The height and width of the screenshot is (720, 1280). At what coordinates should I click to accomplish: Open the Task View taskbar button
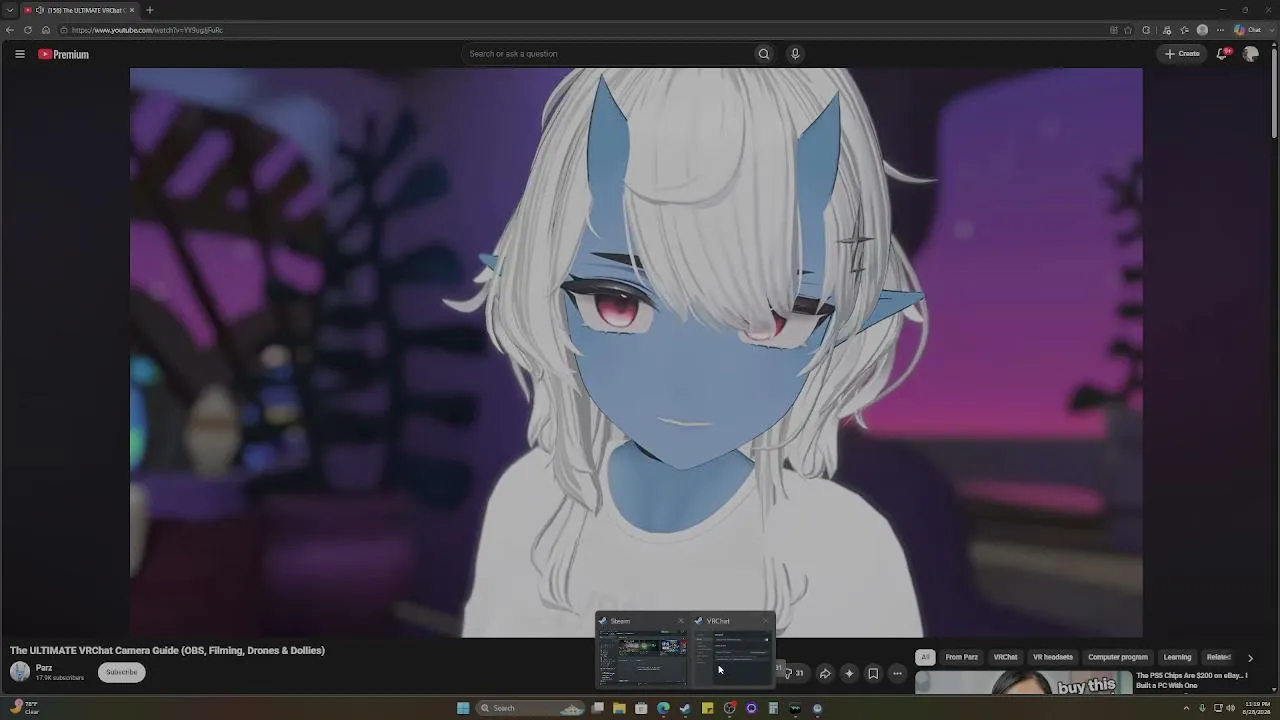(x=597, y=708)
